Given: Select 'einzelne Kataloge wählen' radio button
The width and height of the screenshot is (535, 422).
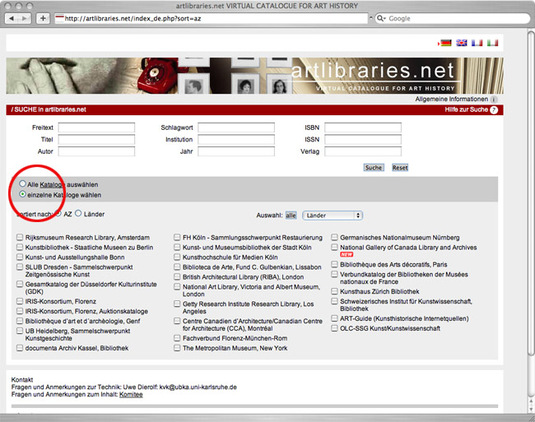Looking at the screenshot, I should click(23, 194).
